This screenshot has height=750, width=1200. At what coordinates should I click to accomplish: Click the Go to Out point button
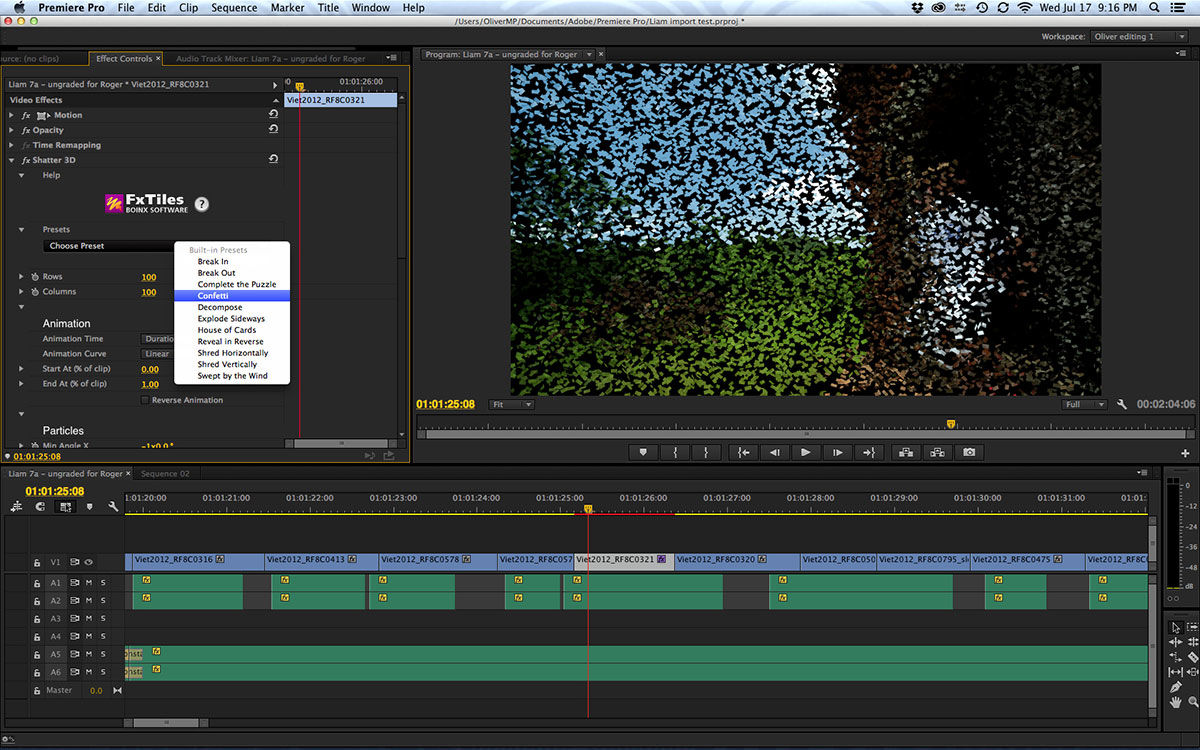869,452
